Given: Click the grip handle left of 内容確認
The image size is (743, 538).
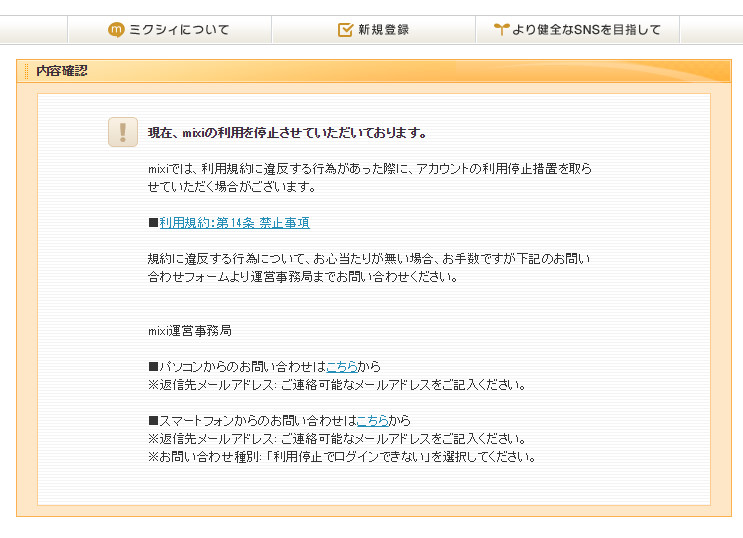Looking at the screenshot, I should pyautogui.click(x=27, y=71).
